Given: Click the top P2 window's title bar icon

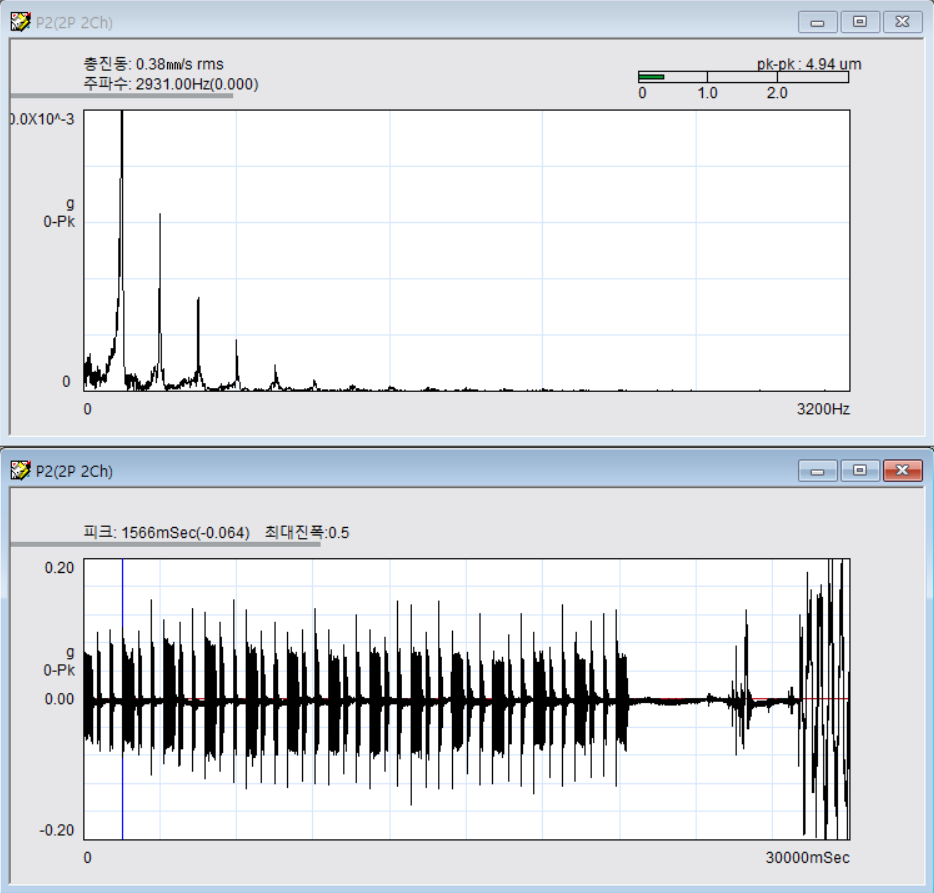Looking at the screenshot, I should [x=20, y=21].
